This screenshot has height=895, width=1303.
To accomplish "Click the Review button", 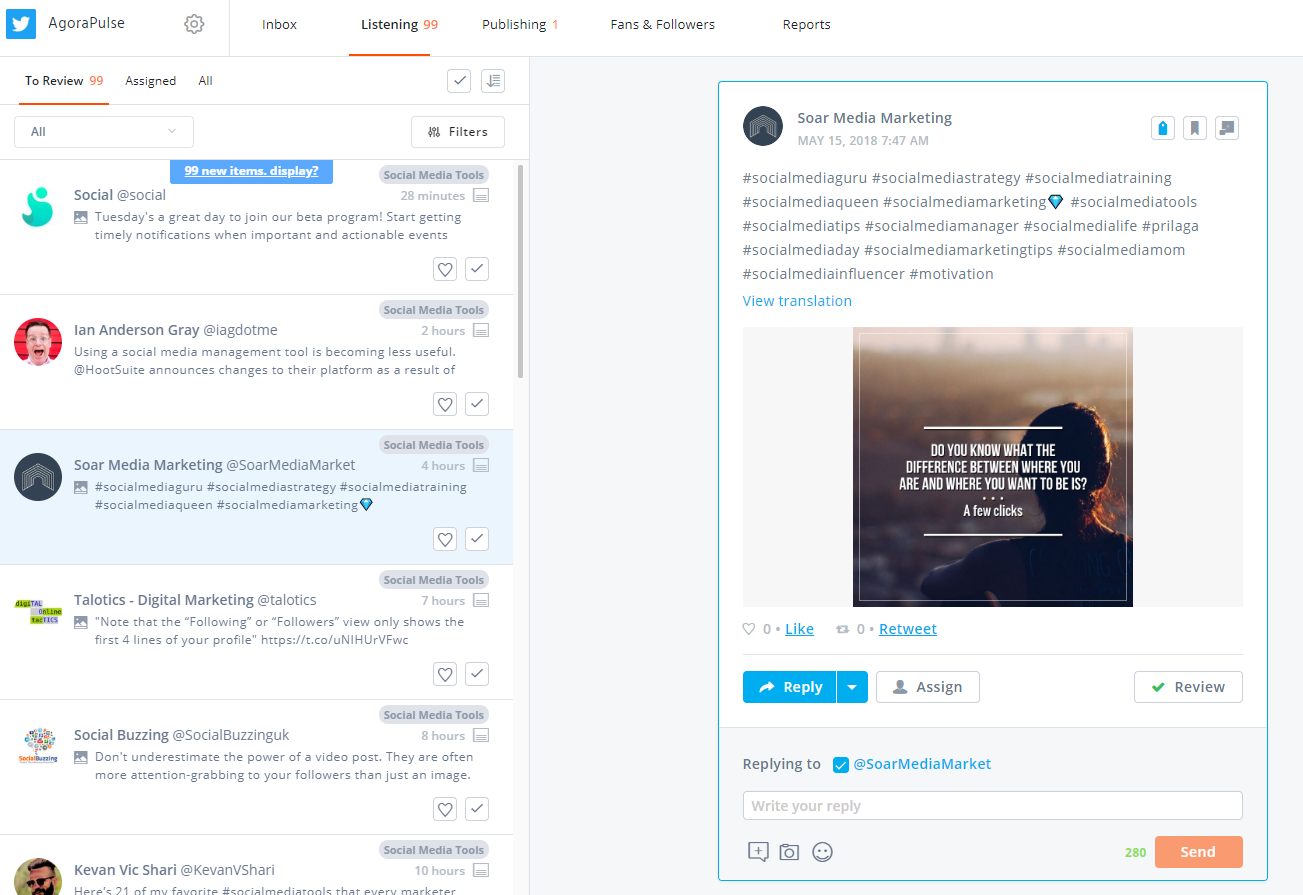I will (x=1188, y=687).
